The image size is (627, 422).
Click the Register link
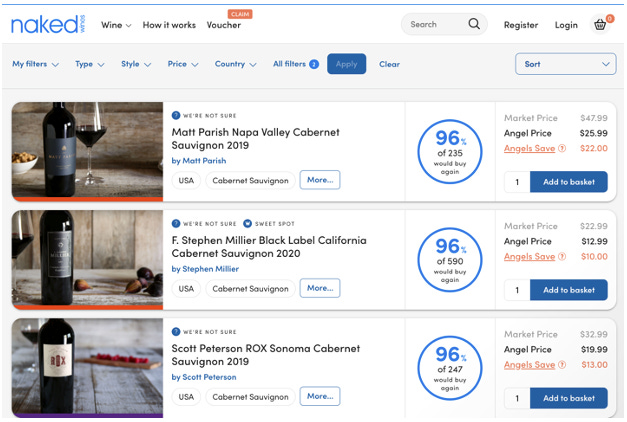tap(521, 25)
